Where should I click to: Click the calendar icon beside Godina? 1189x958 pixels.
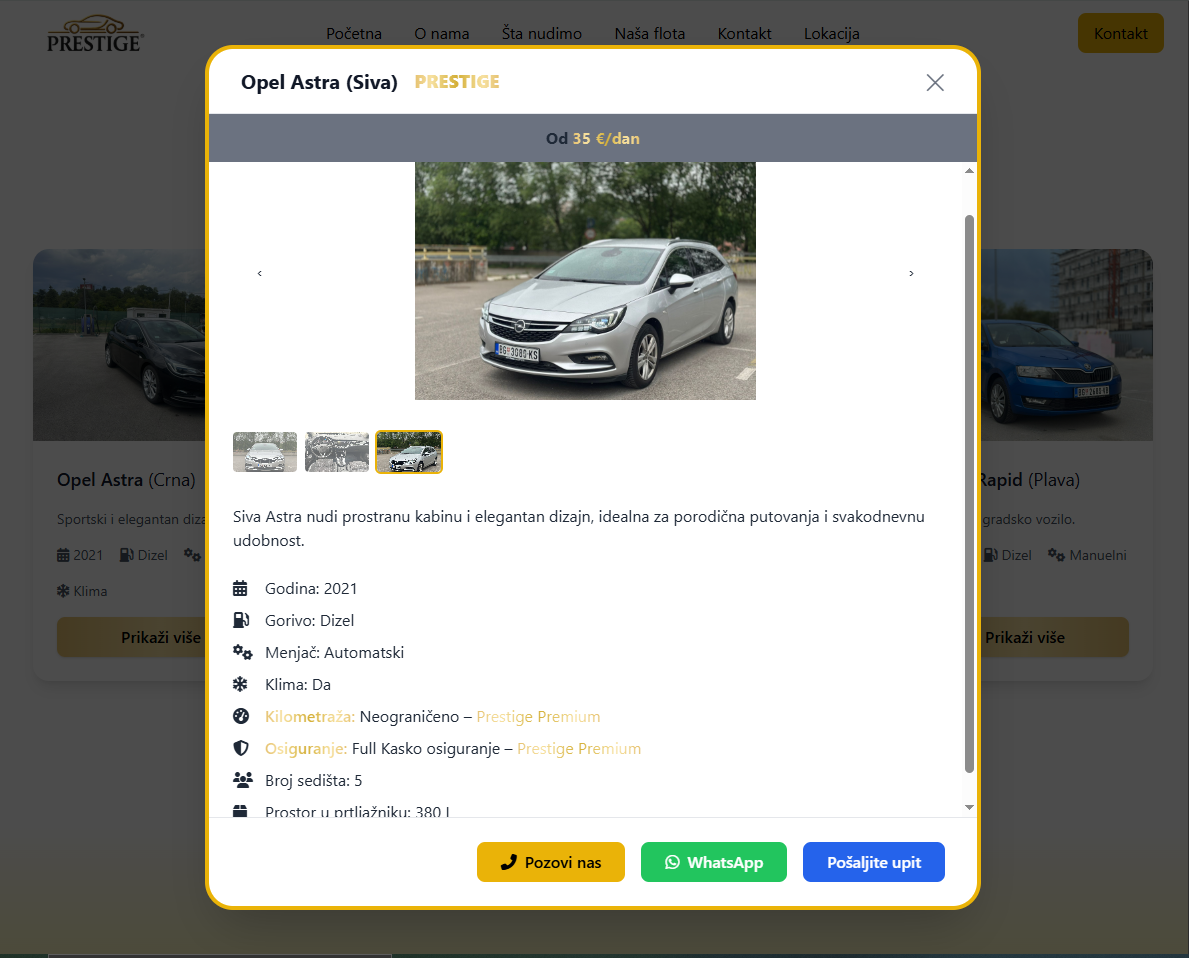(240, 588)
